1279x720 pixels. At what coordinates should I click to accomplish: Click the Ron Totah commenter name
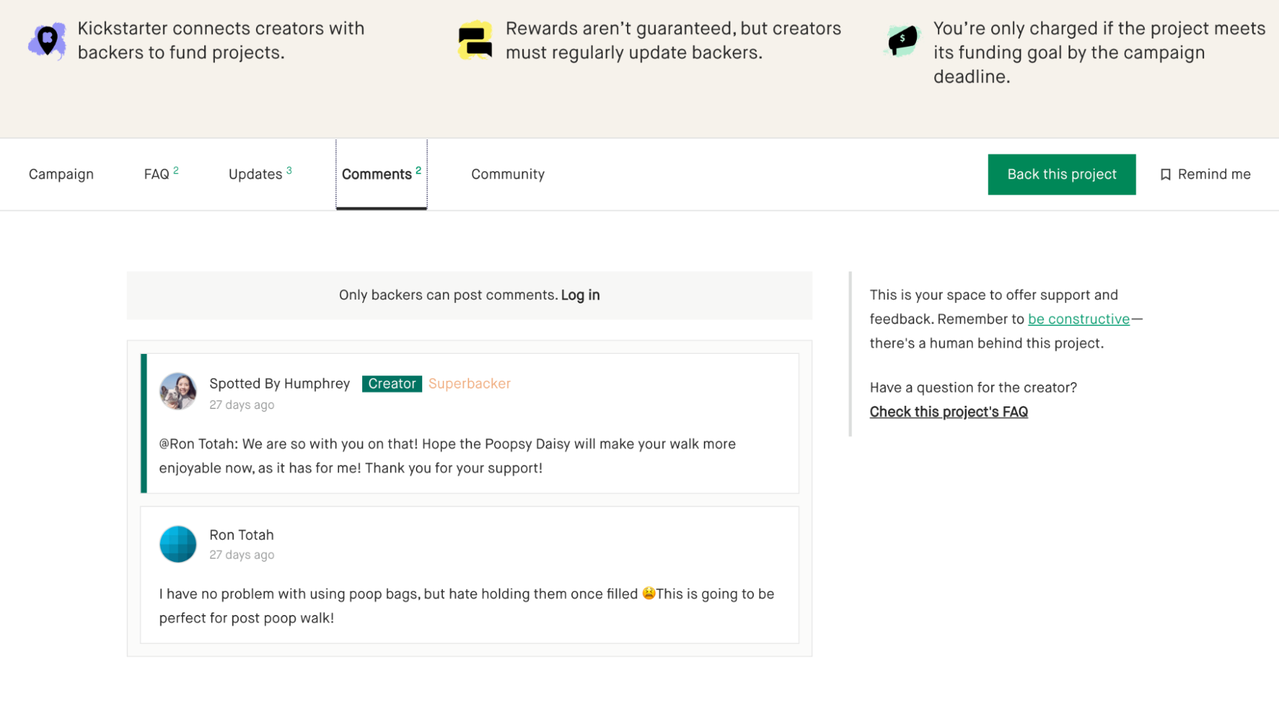241,535
